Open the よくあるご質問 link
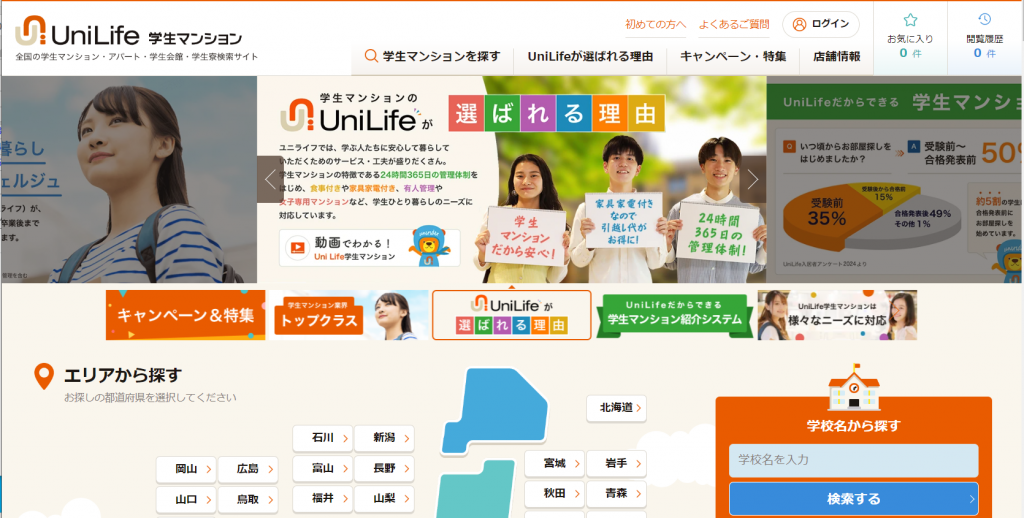This screenshot has width=1024, height=518. (734, 24)
